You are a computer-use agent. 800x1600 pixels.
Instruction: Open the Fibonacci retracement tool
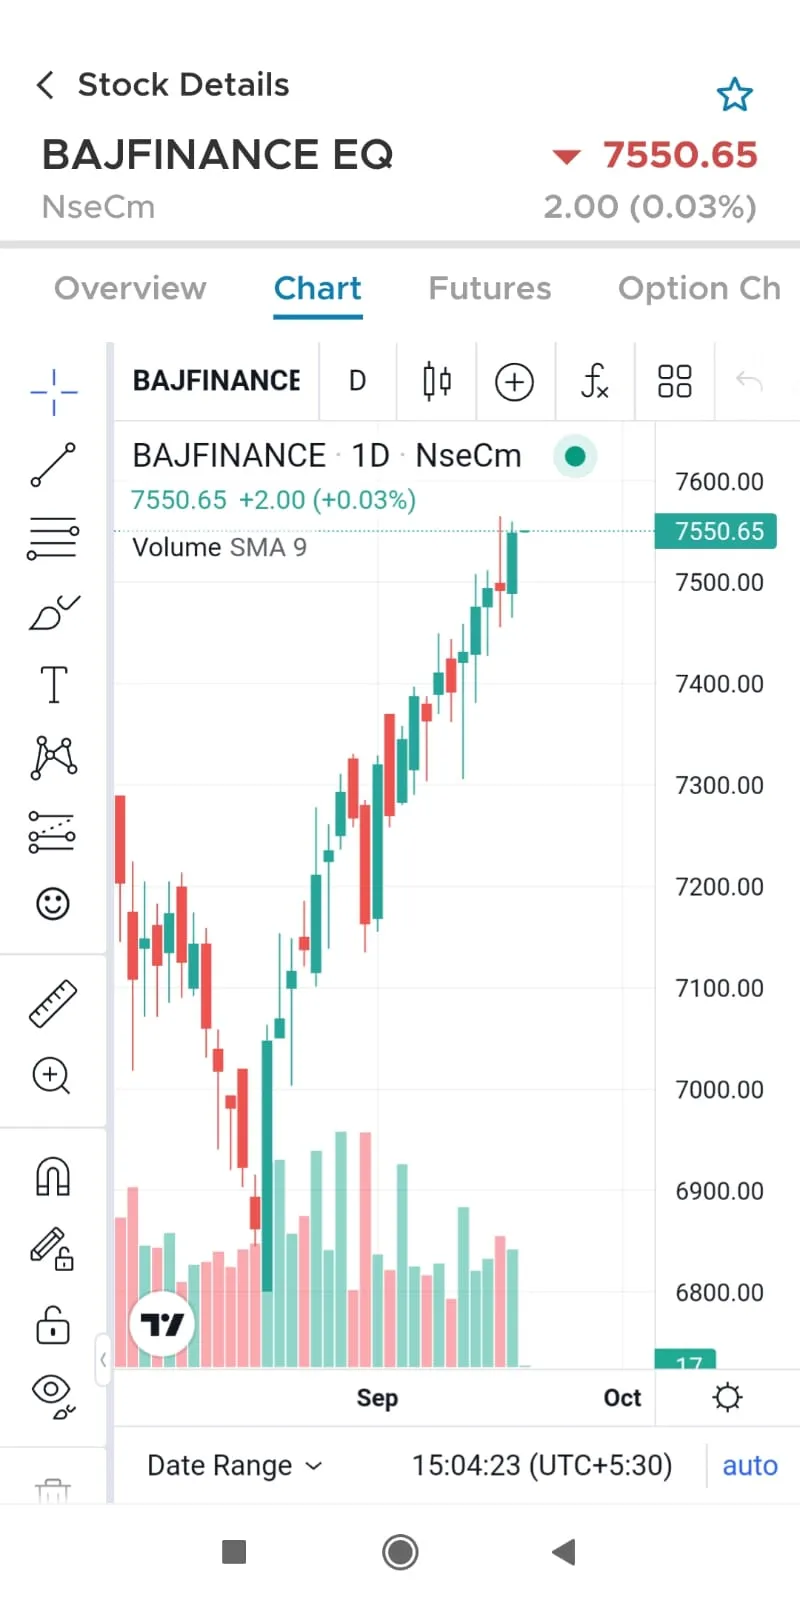coord(53,538)
